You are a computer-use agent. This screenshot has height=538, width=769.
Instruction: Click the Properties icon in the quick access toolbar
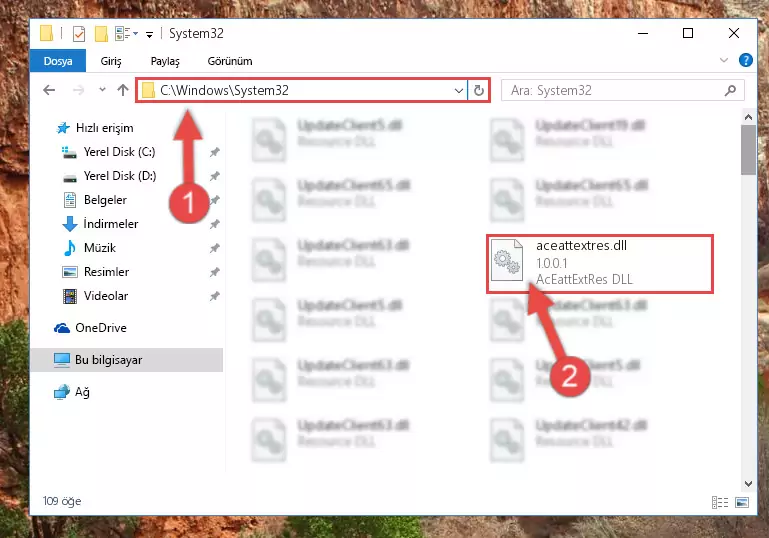point(78,33)
